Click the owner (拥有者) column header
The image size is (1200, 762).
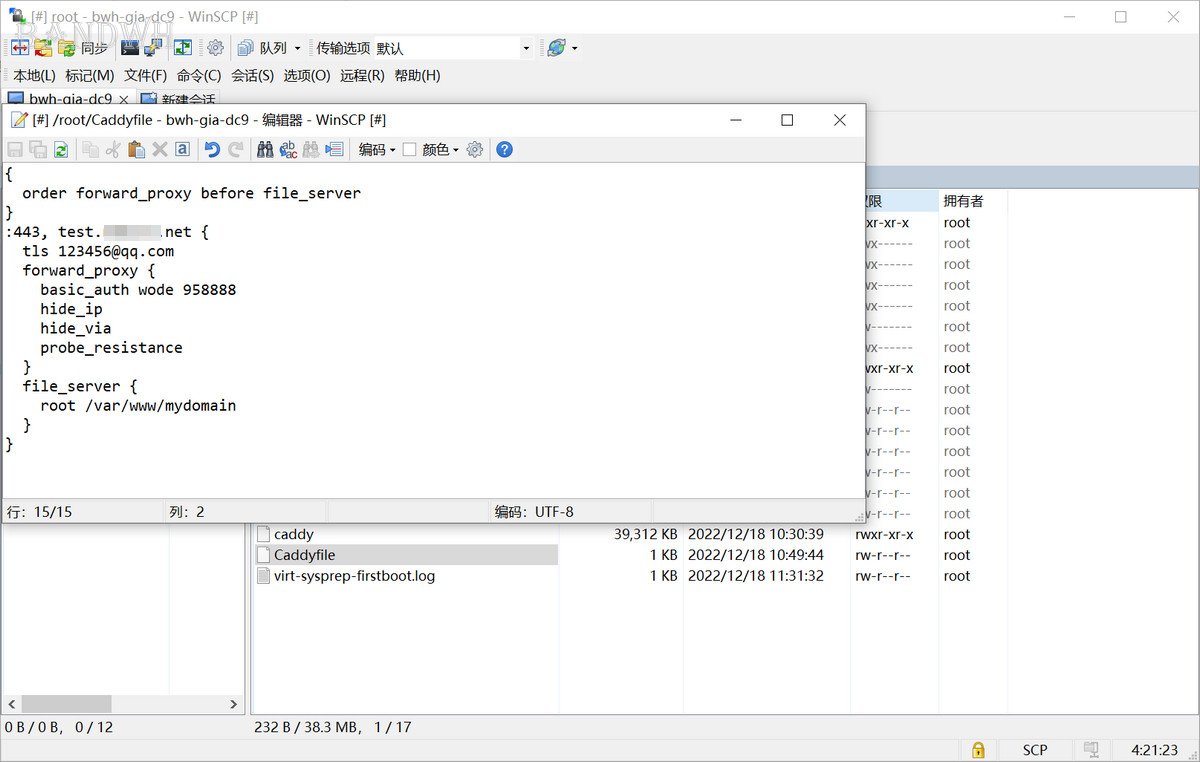click(972, 201)
